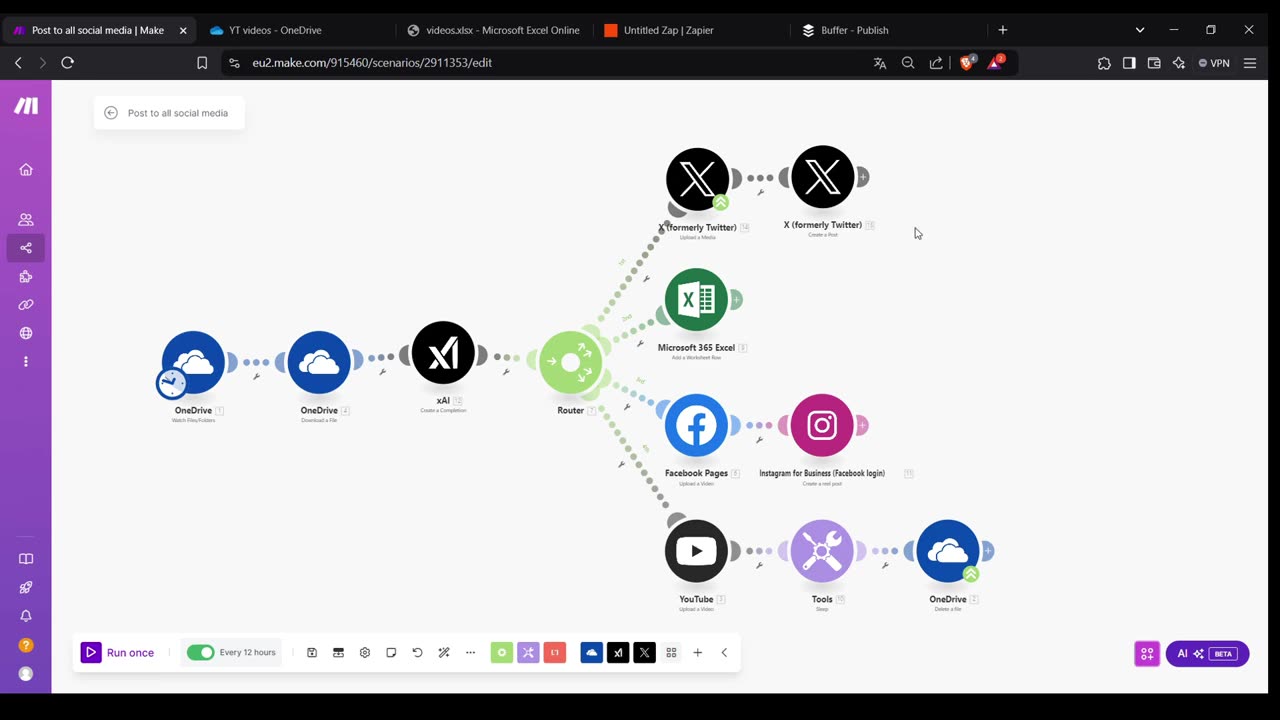Image resolution: width=1280 pixels, height=720 pixels.
Task: Open Home in Make sidebar
Action: 26,170
